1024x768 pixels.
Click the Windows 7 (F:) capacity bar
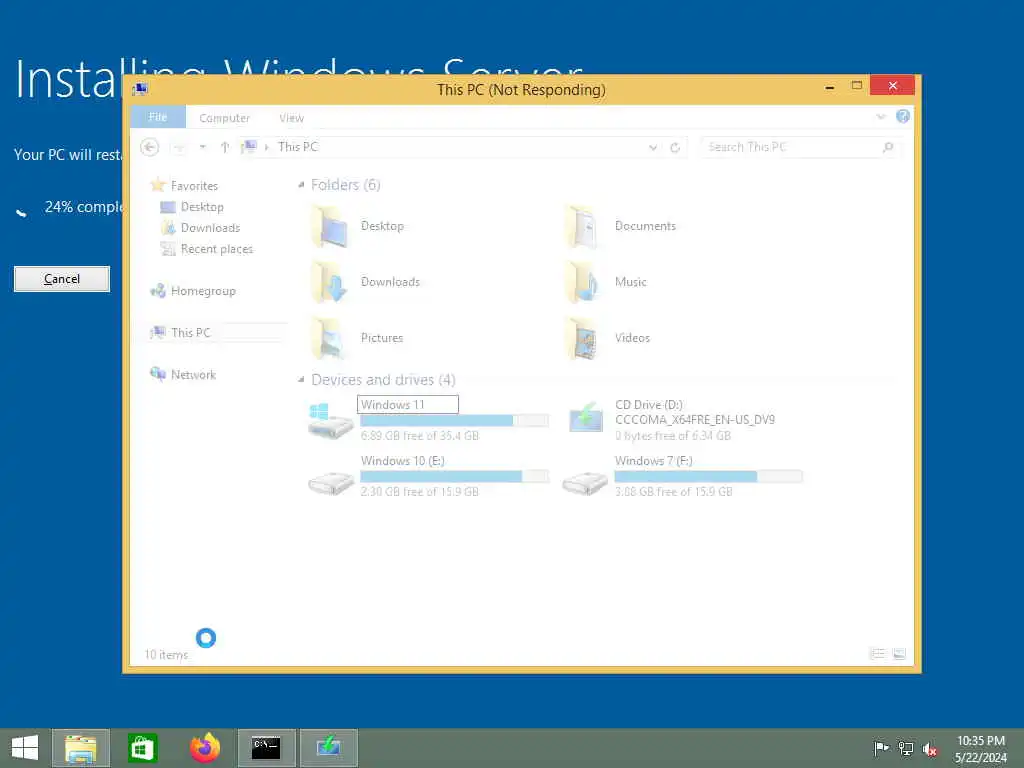tap(709, 476)
